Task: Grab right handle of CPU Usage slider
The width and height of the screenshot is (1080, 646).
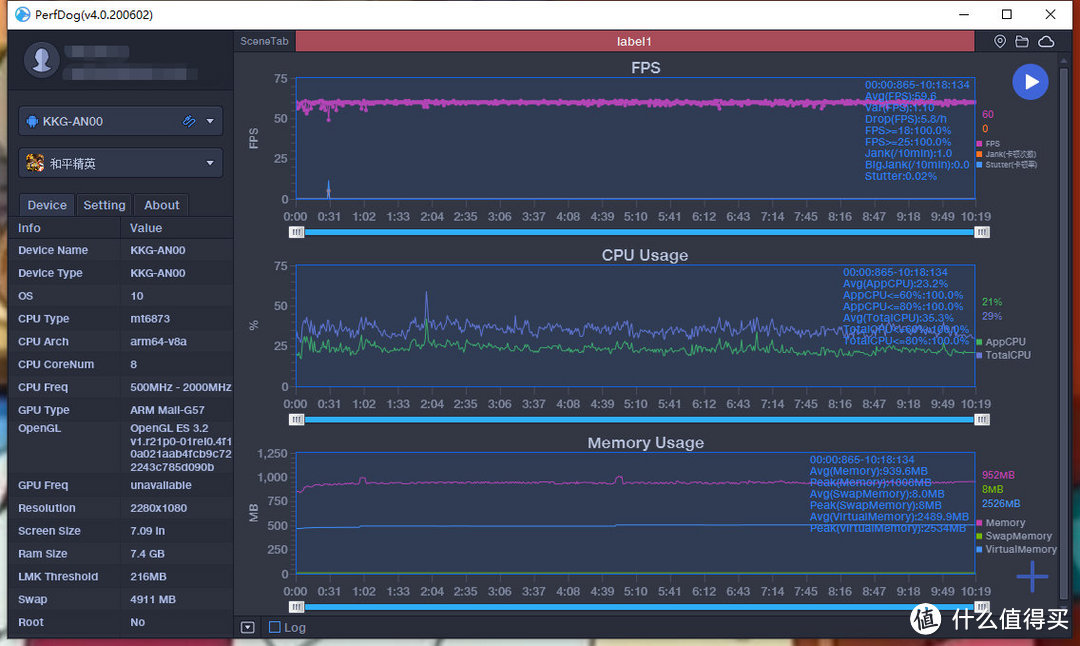Action: click(x=982, y=419)
